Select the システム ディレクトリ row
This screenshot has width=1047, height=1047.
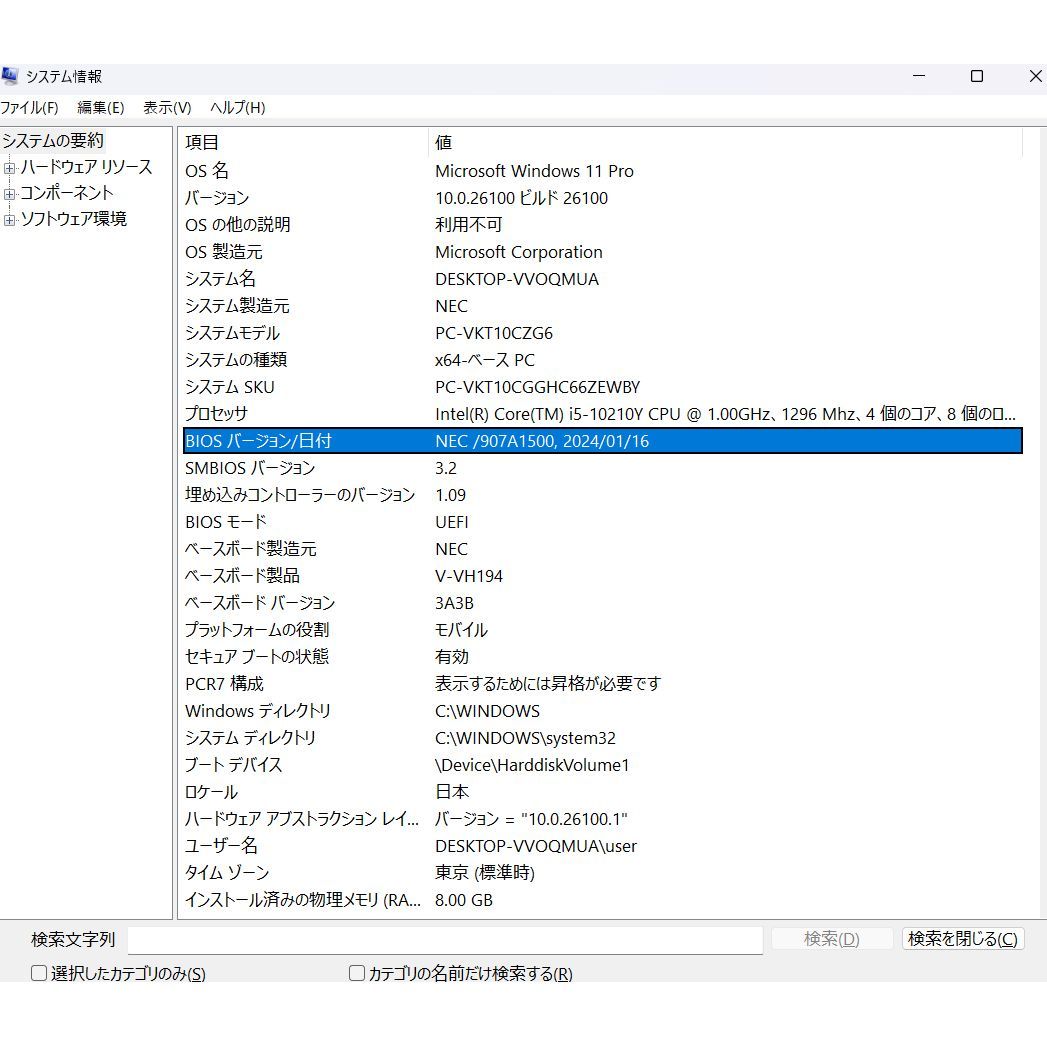(x=602, y=738)
